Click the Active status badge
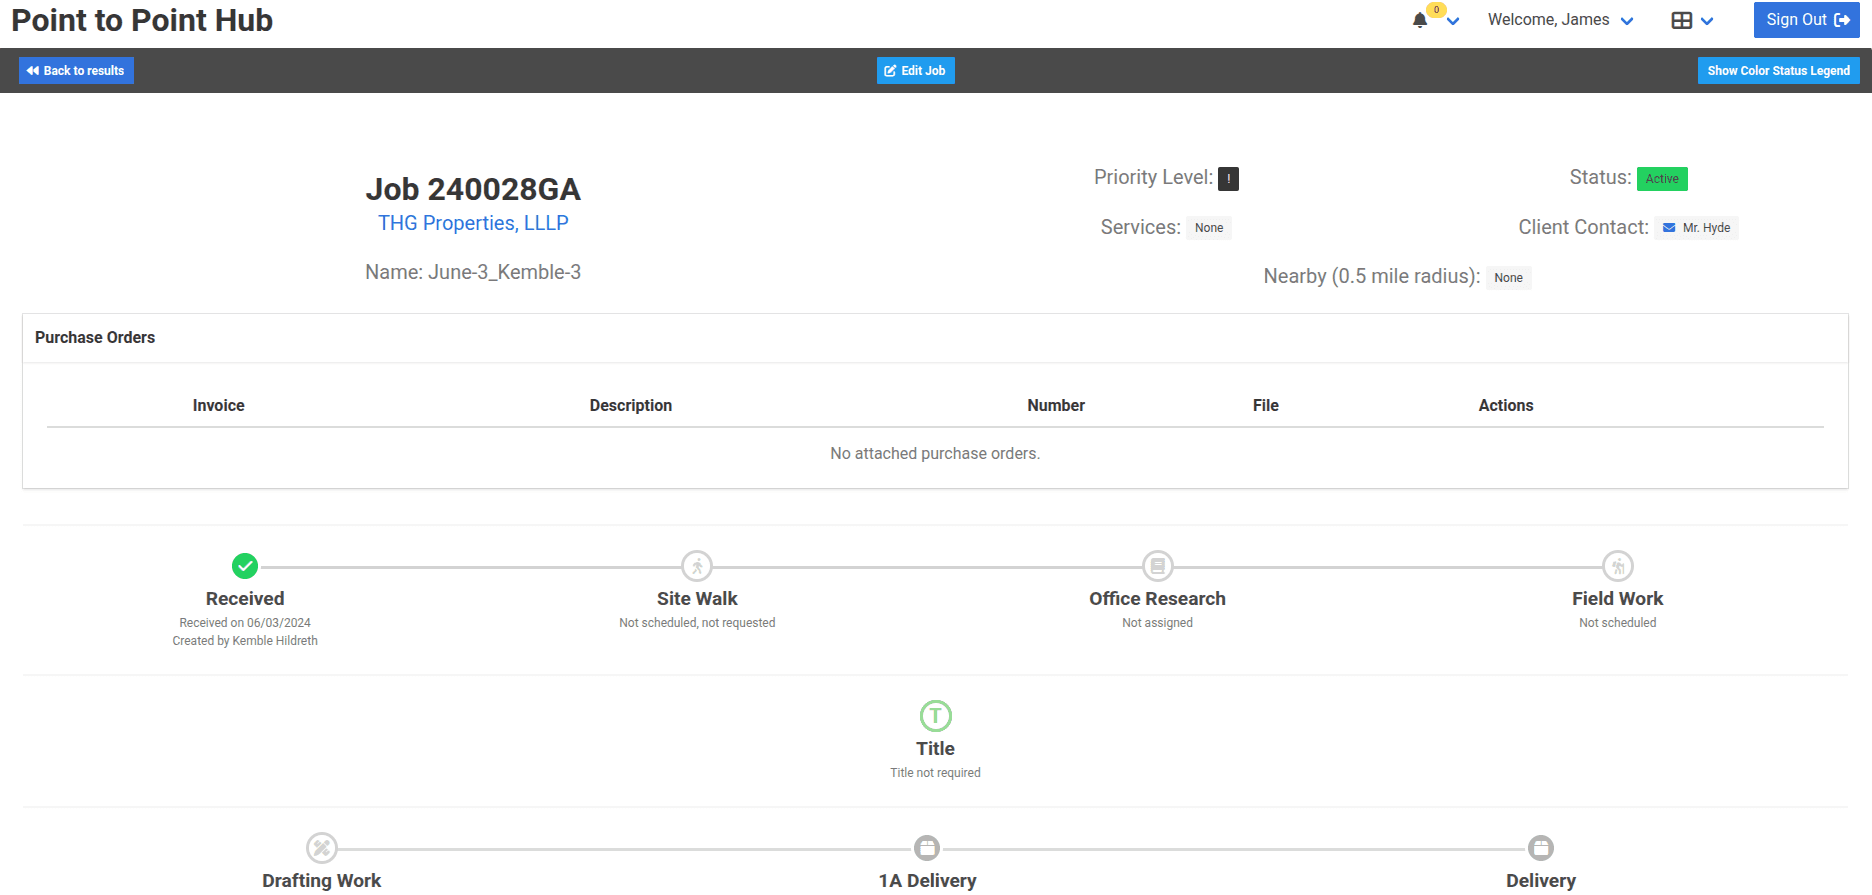 click(x=1662, y=179)
